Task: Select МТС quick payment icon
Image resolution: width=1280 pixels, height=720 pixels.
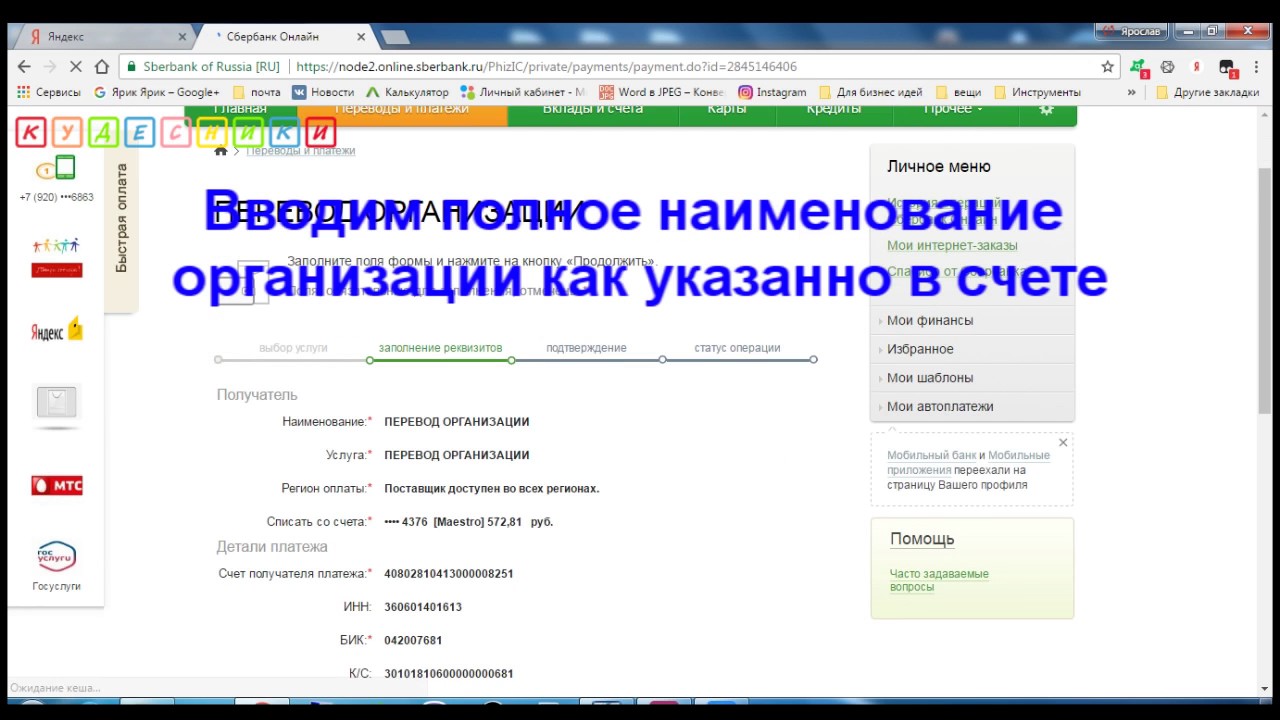Action: coord(56,486)
